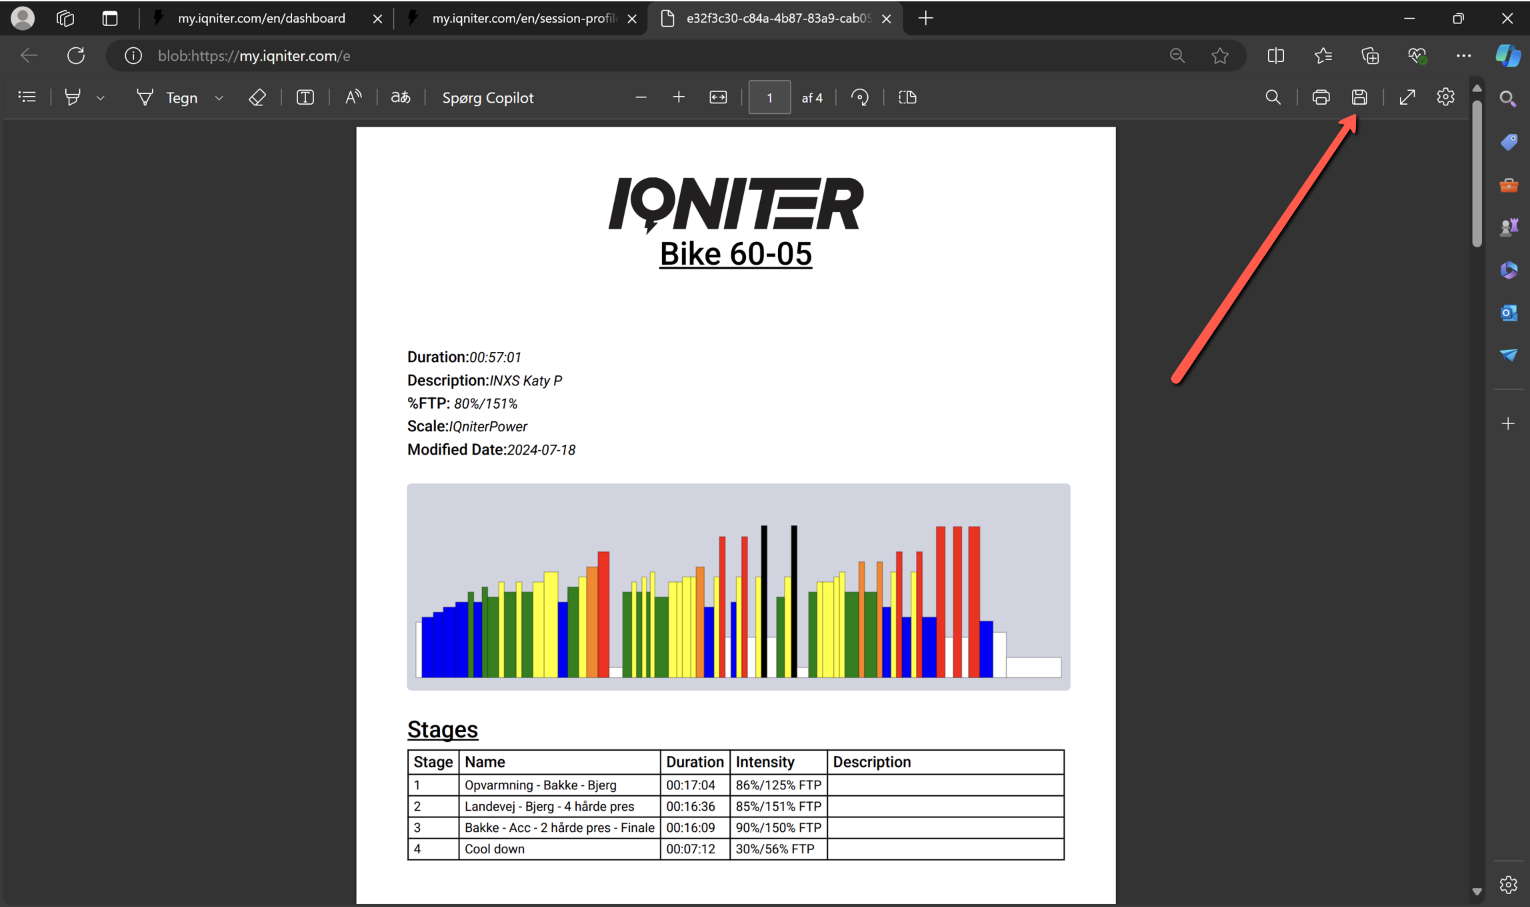
Task: Print the PDF document
Action: [1321, 97]
